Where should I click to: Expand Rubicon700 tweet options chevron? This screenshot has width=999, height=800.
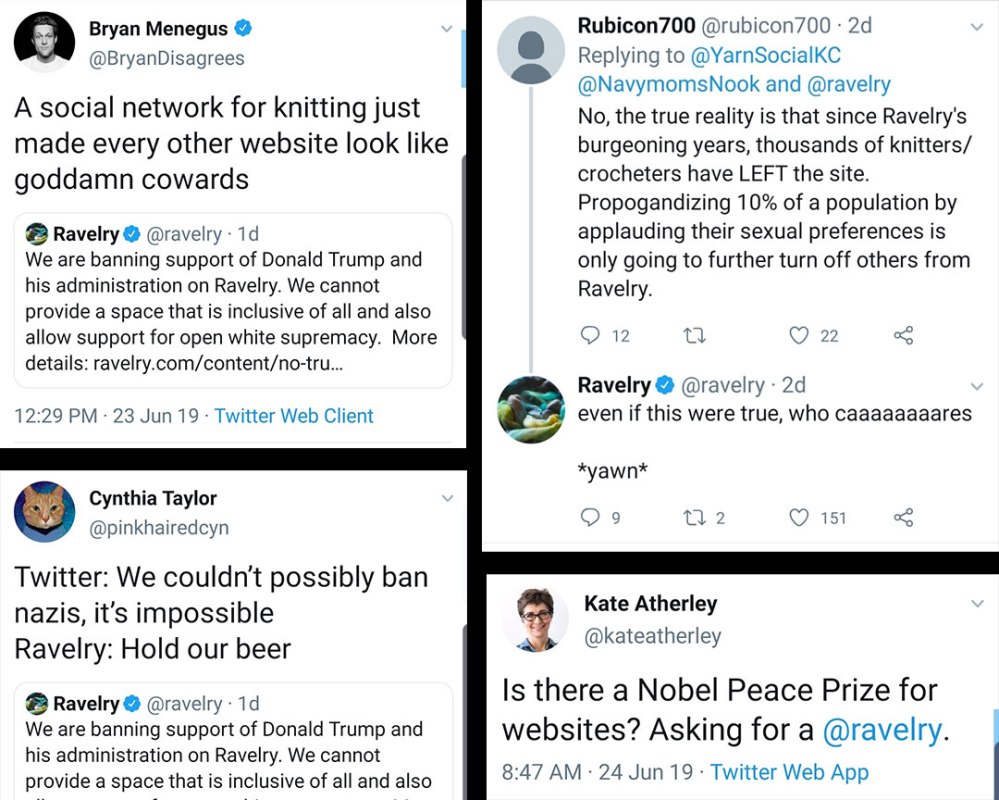(x=977, y=27)
